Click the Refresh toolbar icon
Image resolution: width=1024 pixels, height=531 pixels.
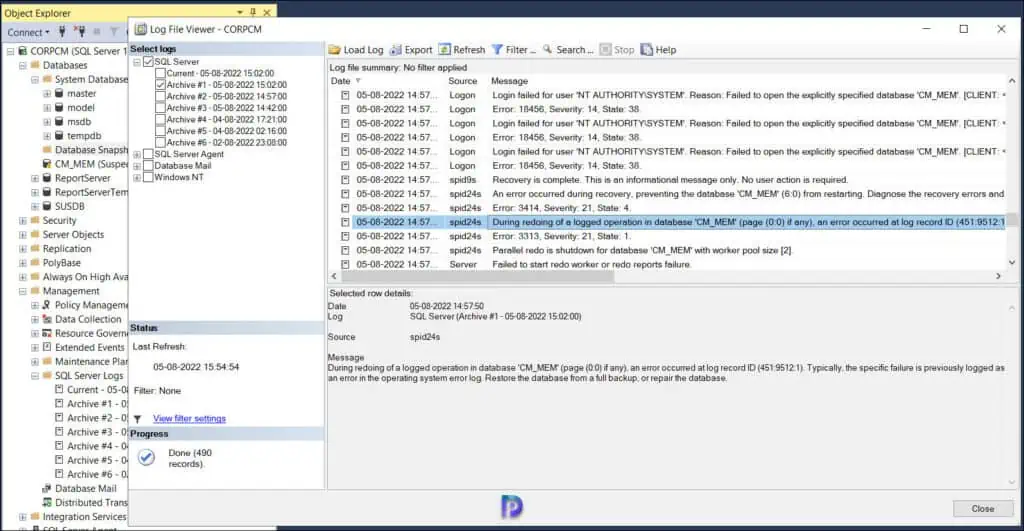click(444, 50)
